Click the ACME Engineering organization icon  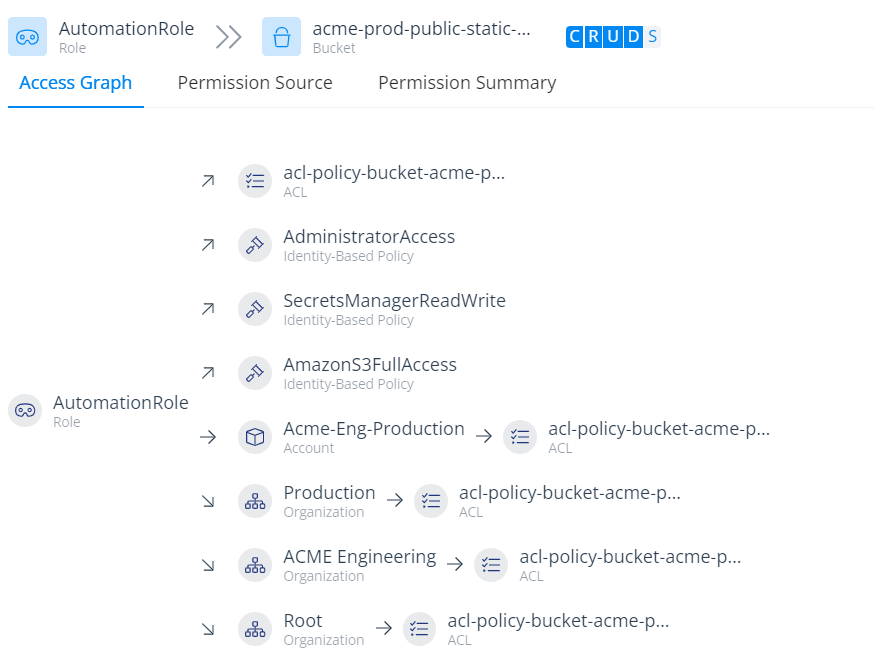[255, 565]
